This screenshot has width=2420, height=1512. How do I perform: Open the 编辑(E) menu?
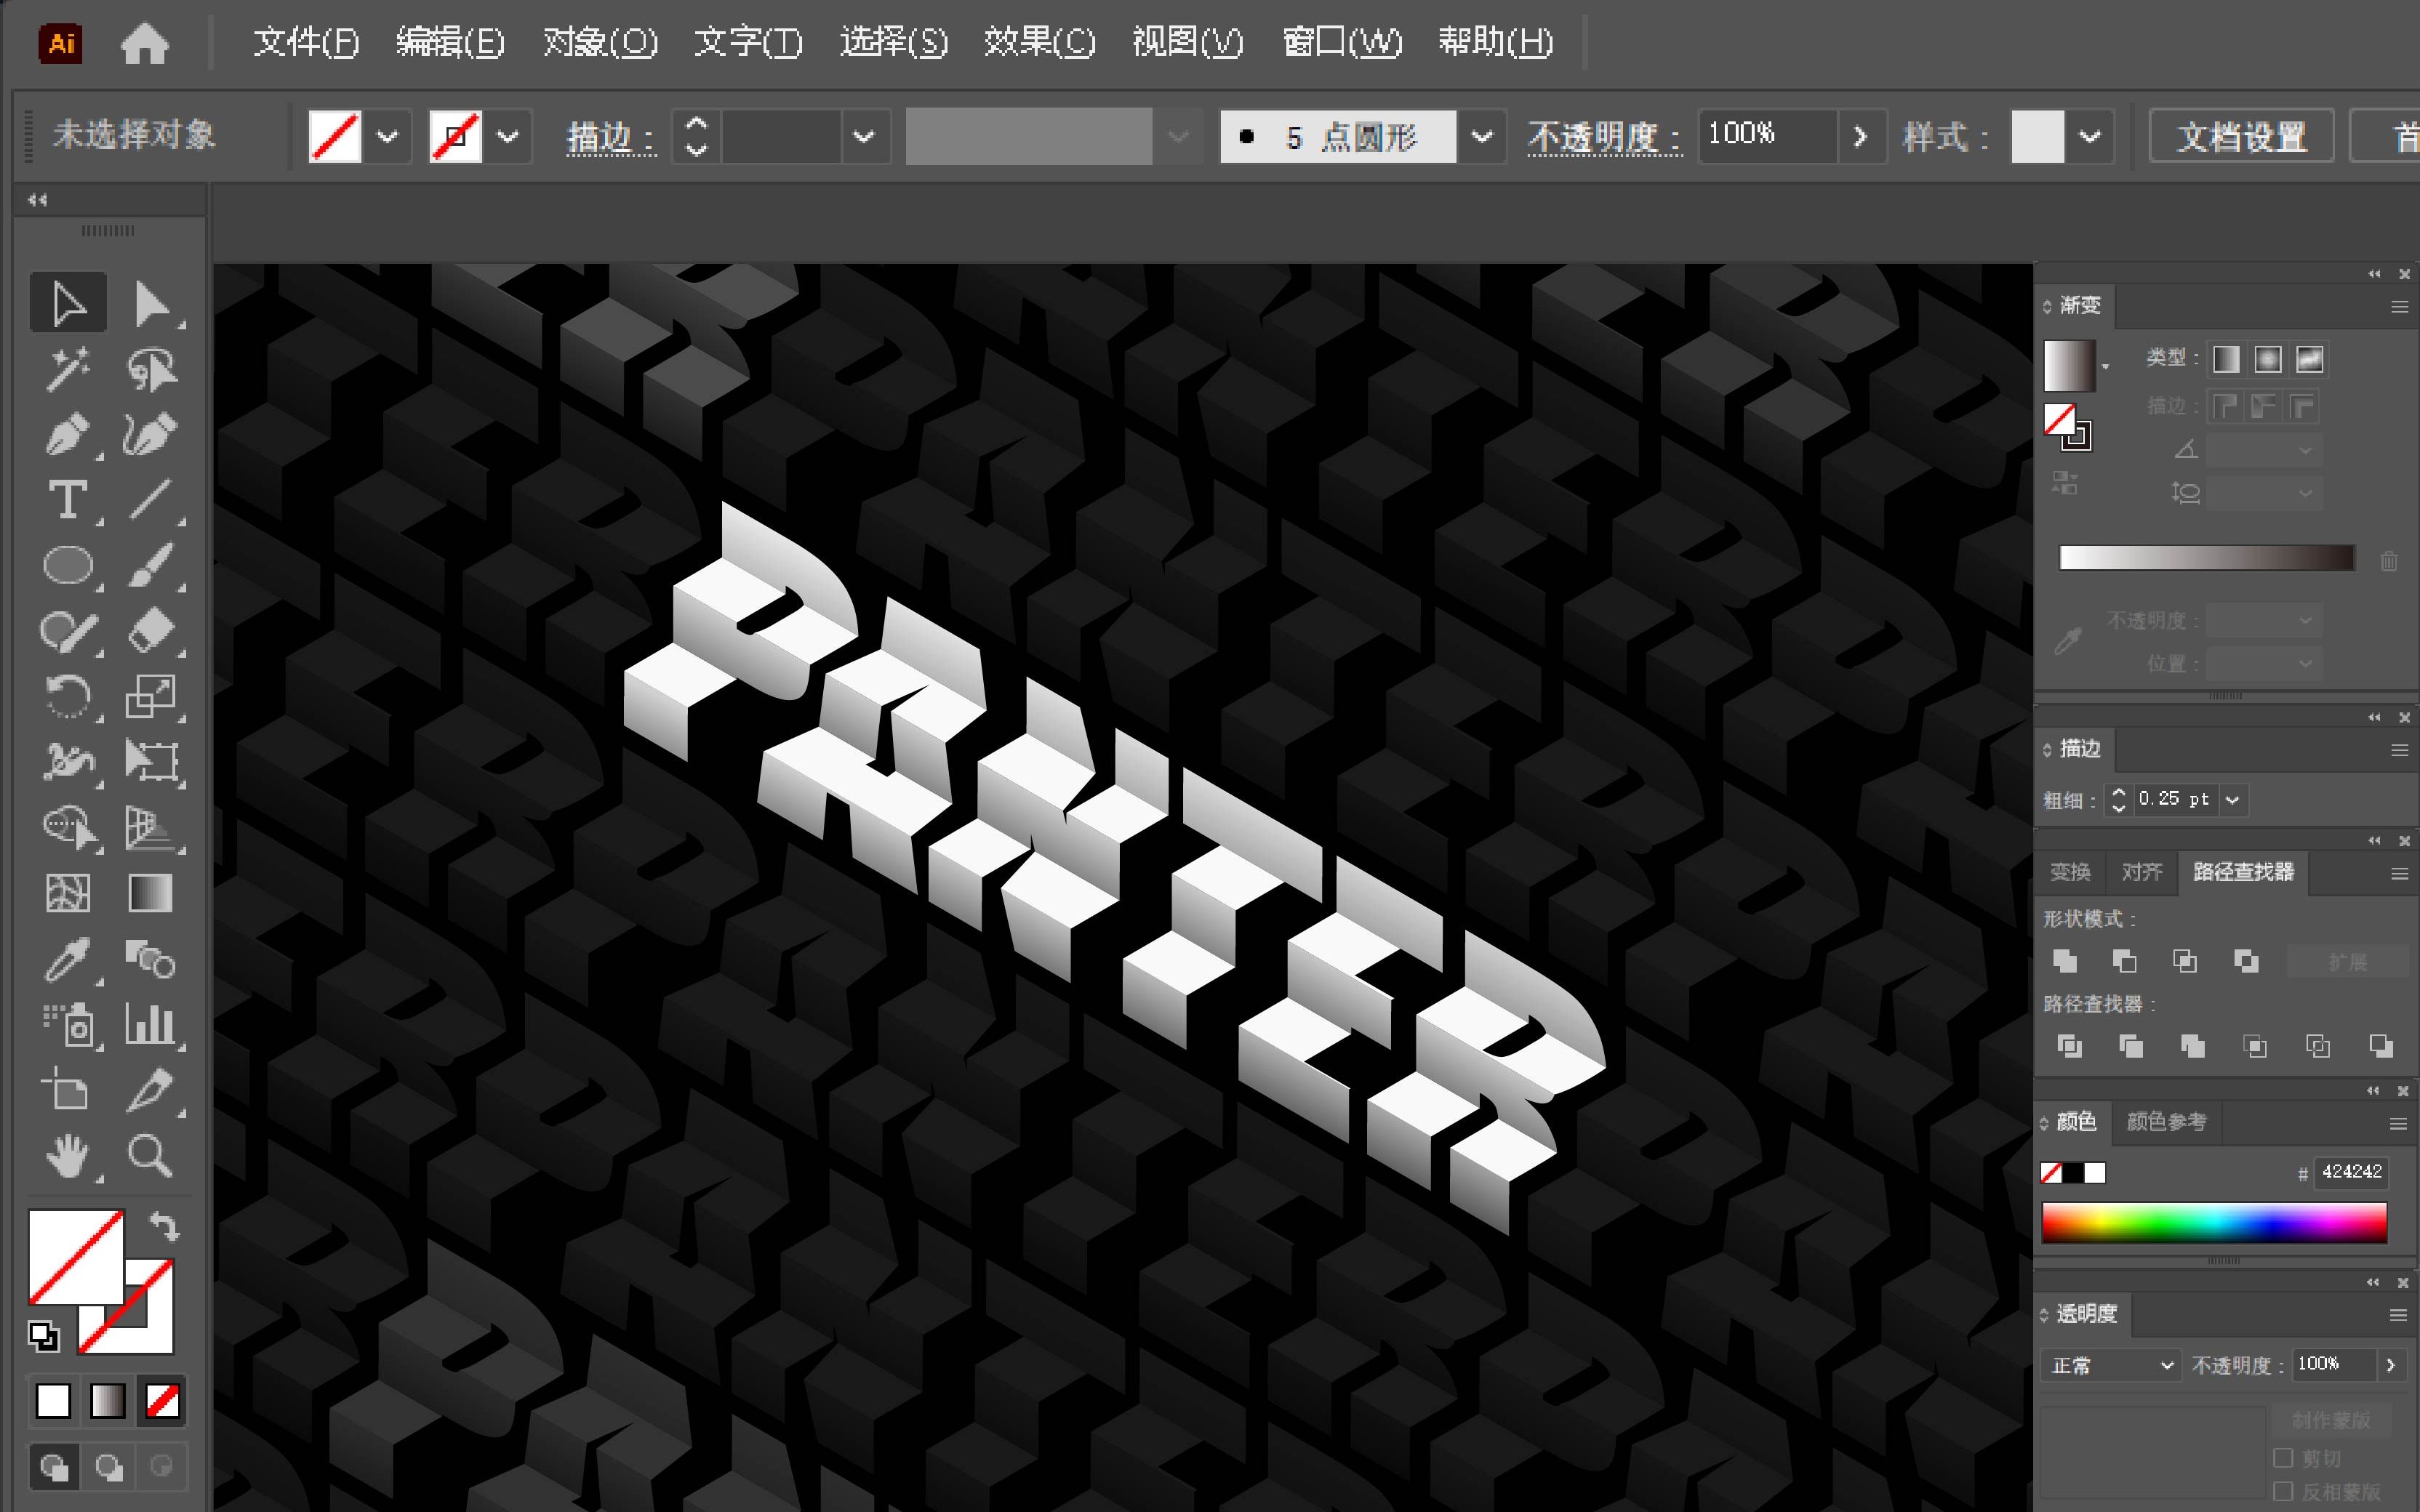pos(450,43)
